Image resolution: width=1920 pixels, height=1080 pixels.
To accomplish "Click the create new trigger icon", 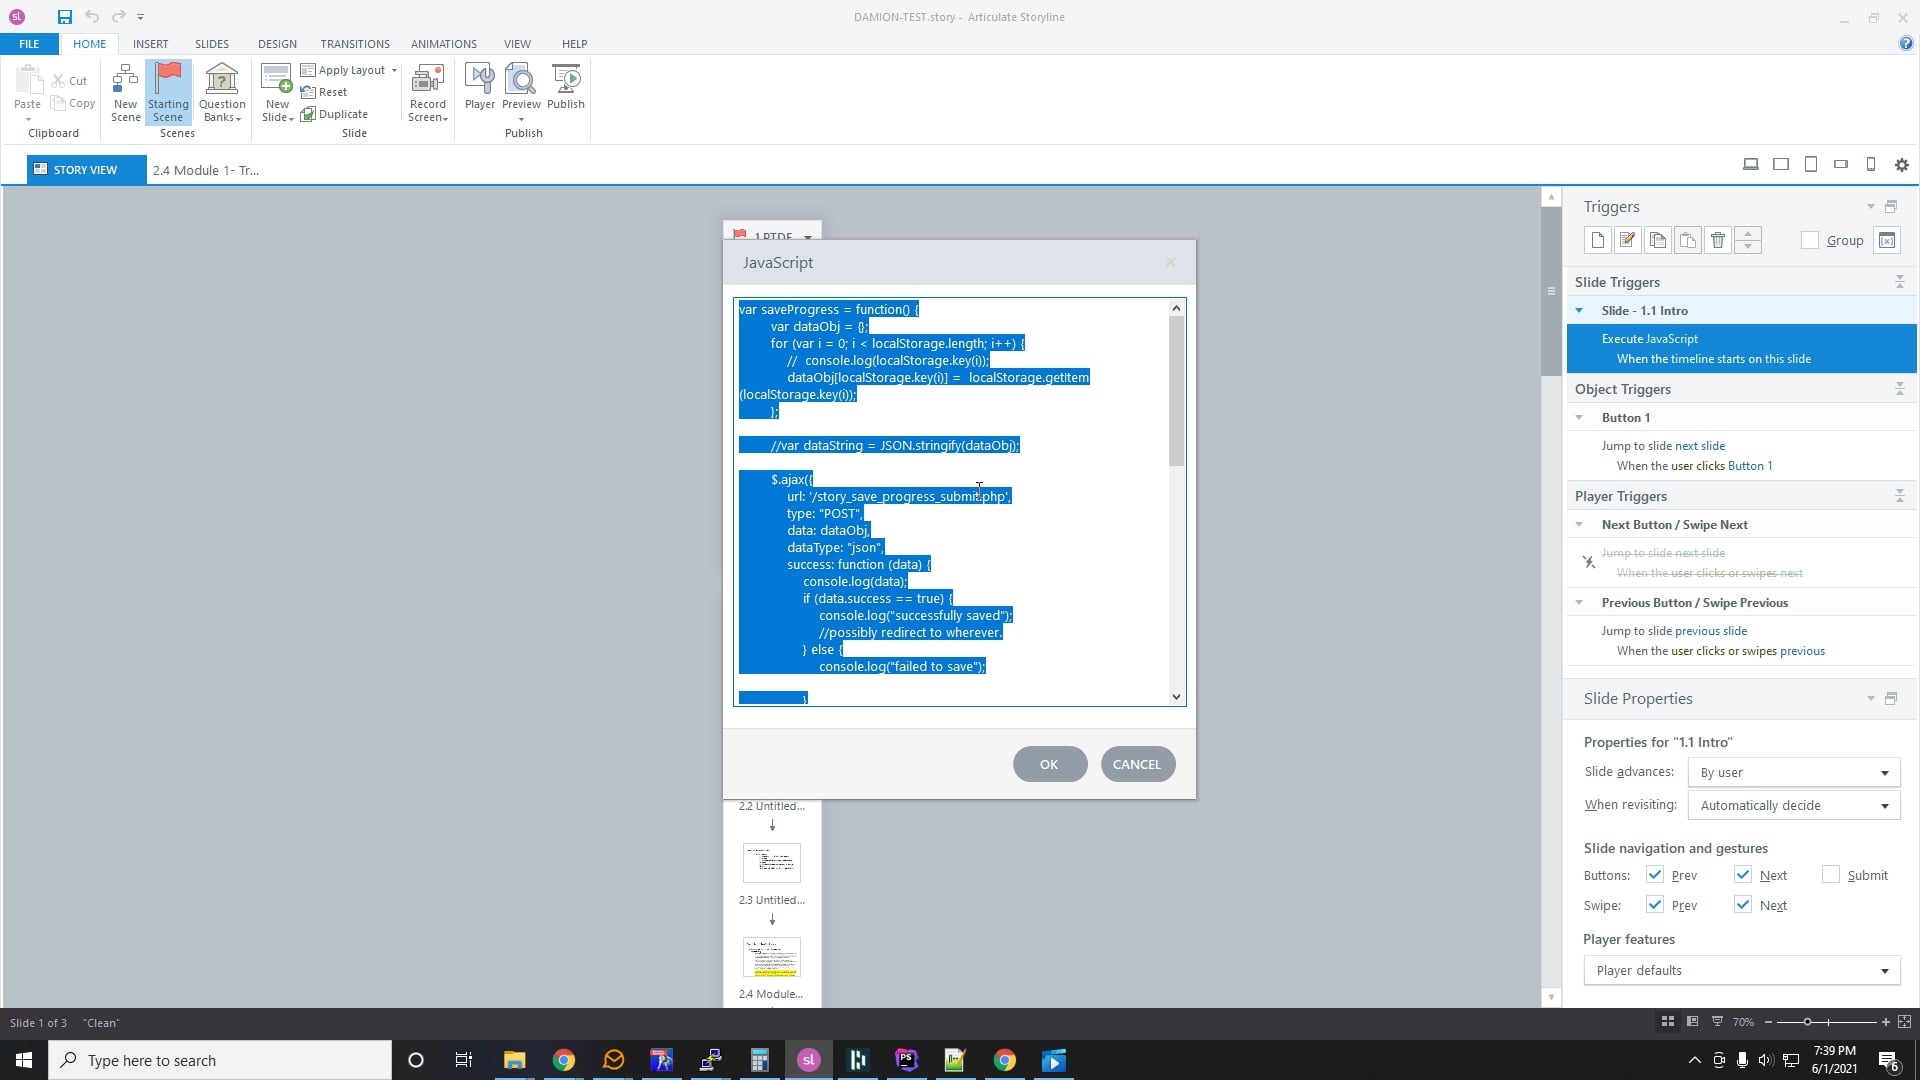I will coord(1597,240).
